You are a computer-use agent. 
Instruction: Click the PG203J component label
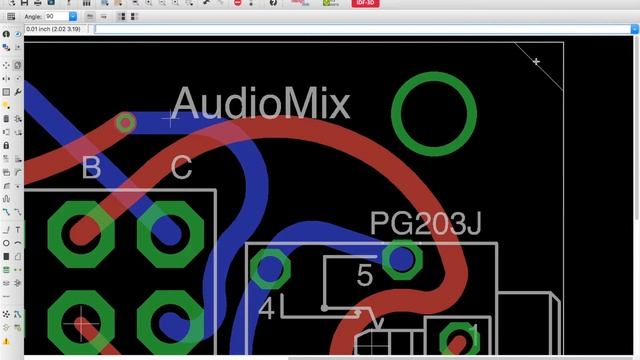pyautogui.click(x=426, y=223)
